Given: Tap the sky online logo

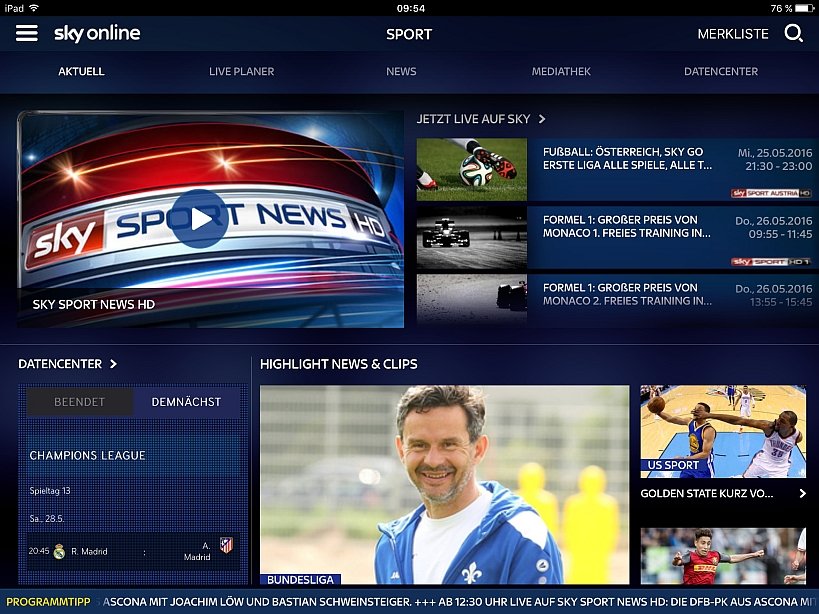Looking at the screenshot, I should pos(97,33).
